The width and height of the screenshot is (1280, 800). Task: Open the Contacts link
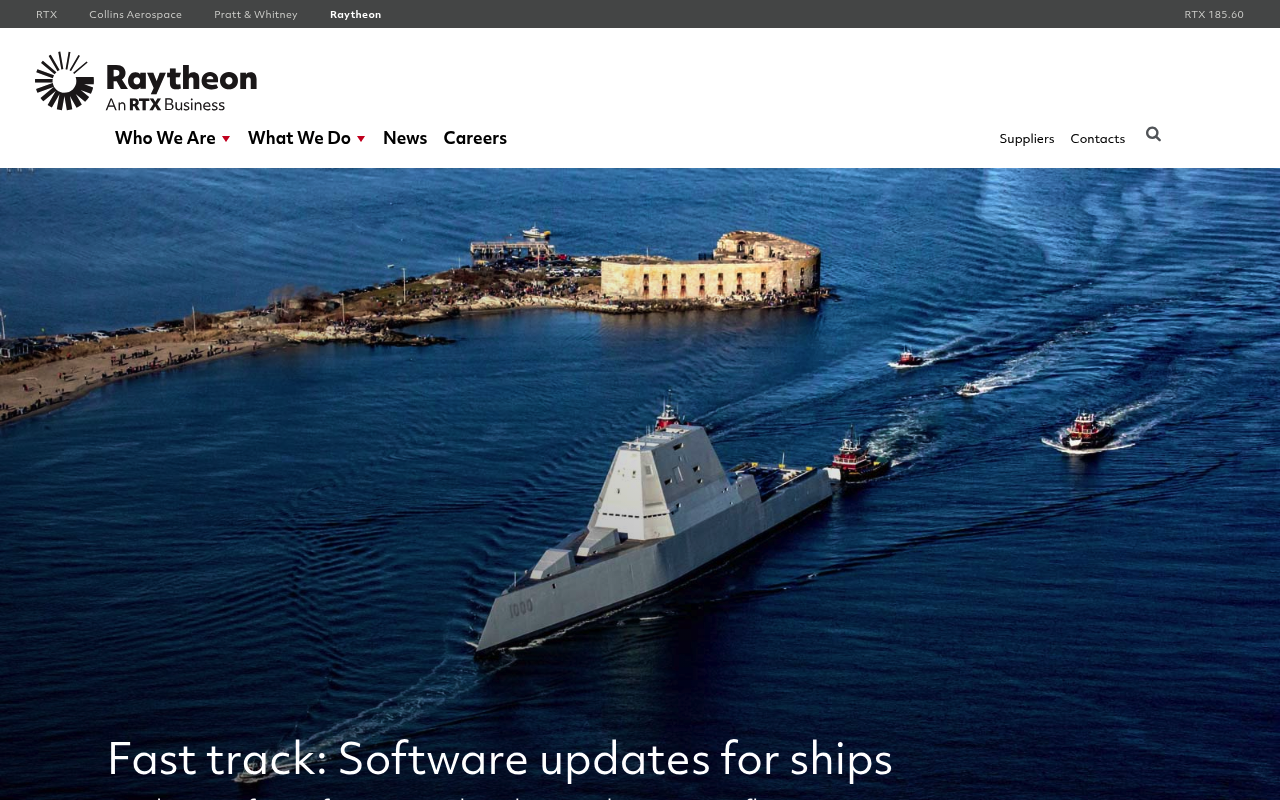1098,139
